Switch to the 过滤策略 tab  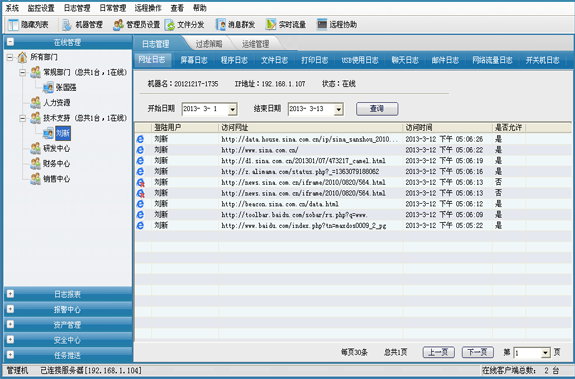209,44
